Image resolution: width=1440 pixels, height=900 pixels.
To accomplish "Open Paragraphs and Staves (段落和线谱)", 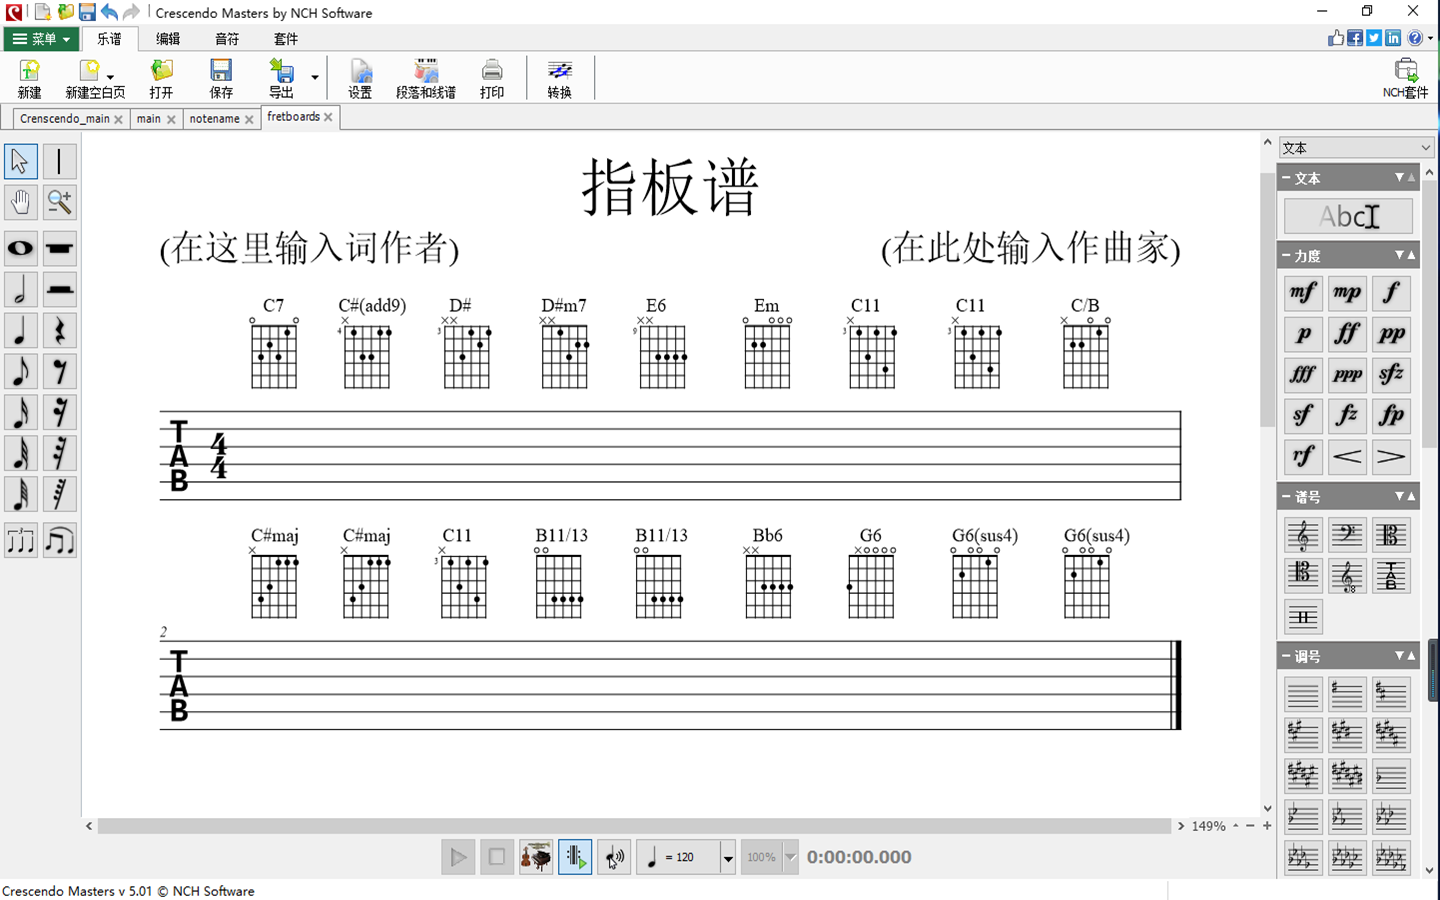I will [426, 78].
